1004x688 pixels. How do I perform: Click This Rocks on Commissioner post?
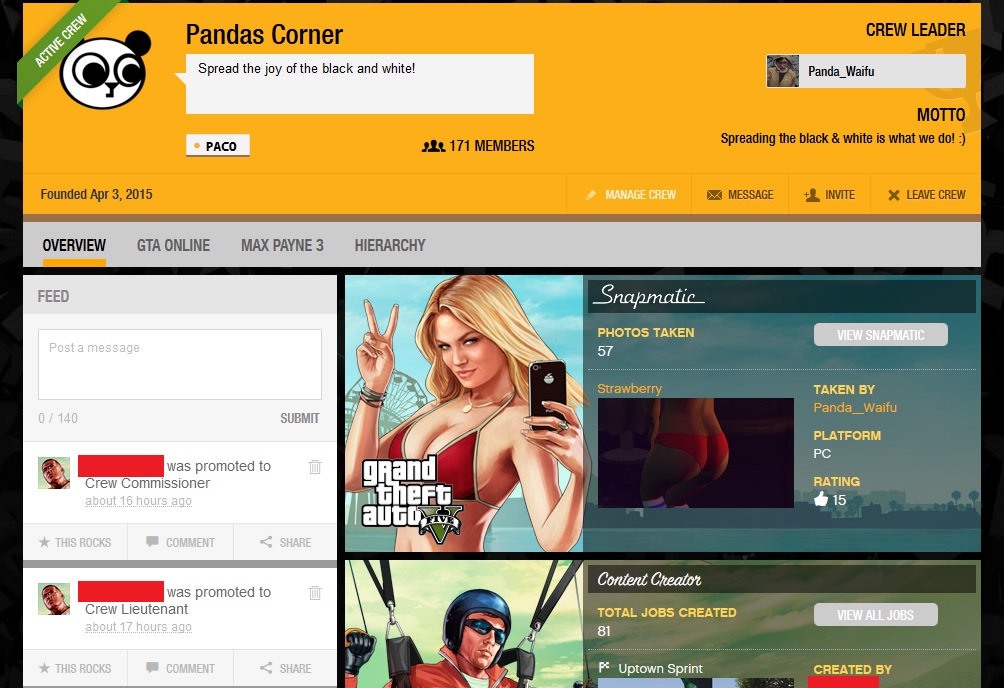coord(76,542)
